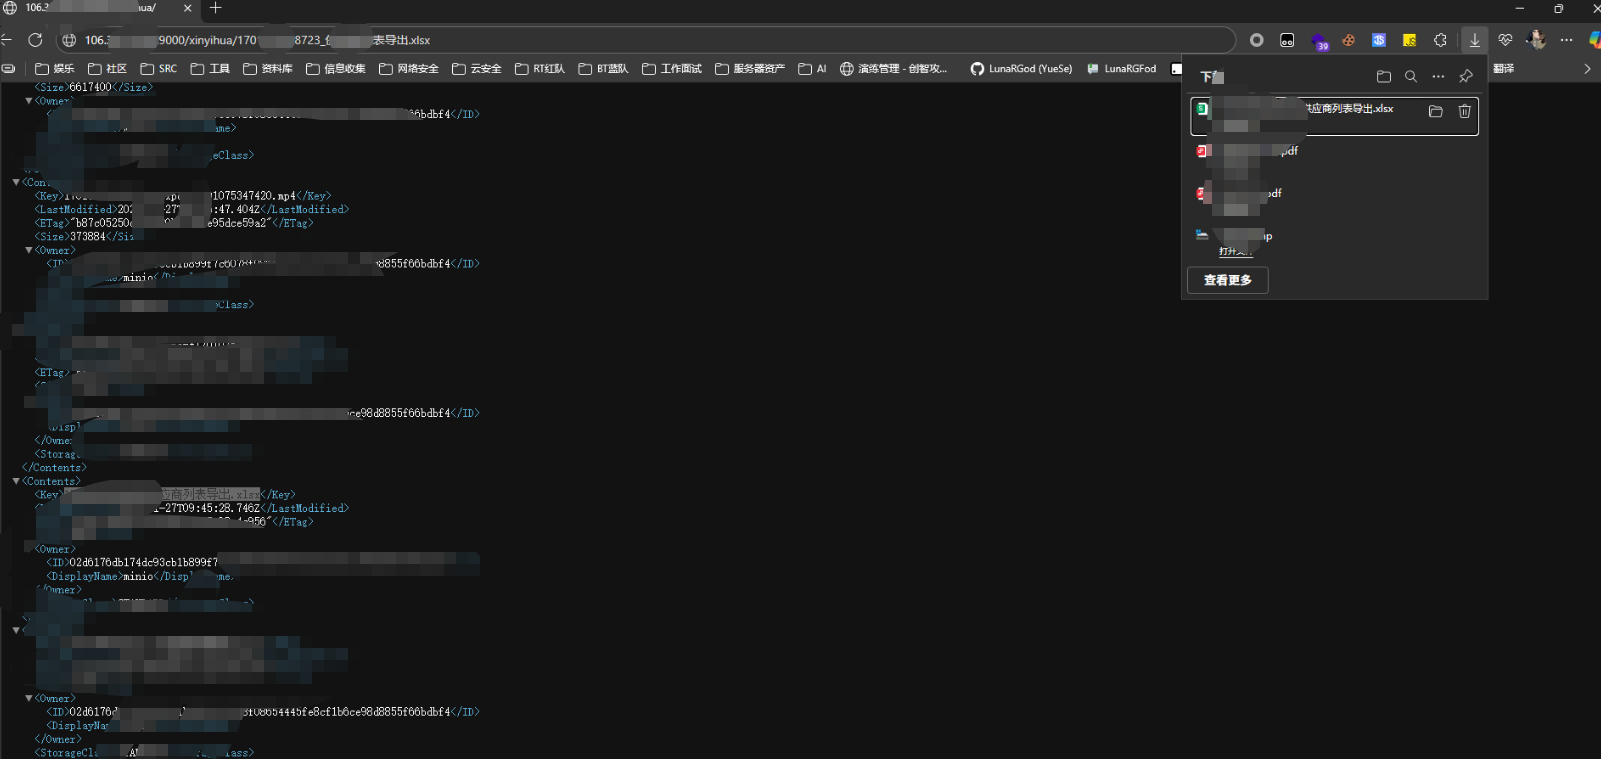The width and height of the screenshot is (1601, 759).
Task: Toggle the Downloads toolbar button
Action: click(x=1474, y=40)
